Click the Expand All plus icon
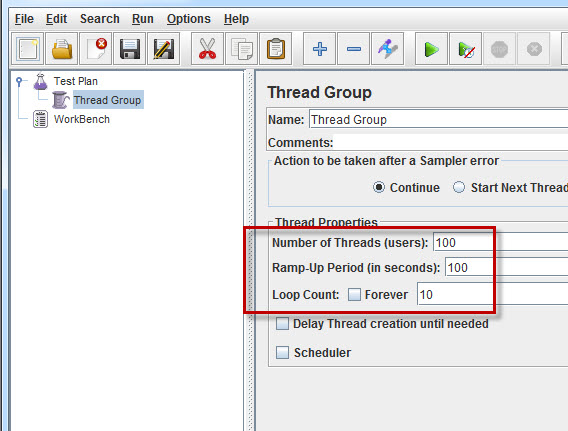Viewport: 568px width, 431px height. coord(320,49)
